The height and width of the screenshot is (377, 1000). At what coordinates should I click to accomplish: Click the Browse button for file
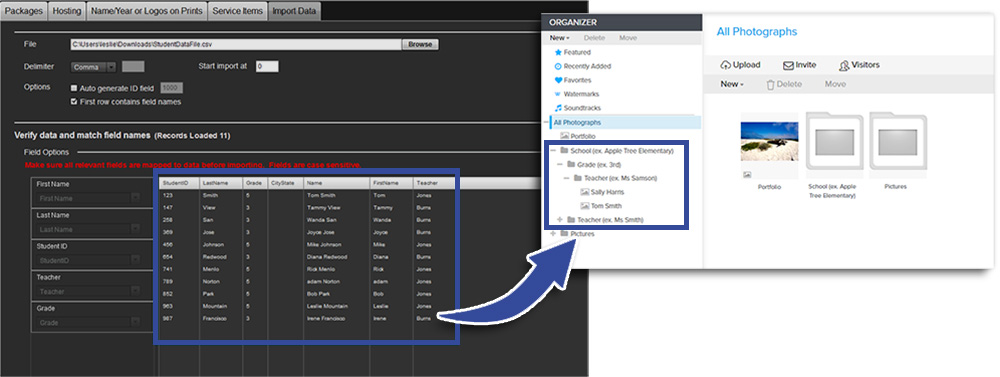coord(420,45)
